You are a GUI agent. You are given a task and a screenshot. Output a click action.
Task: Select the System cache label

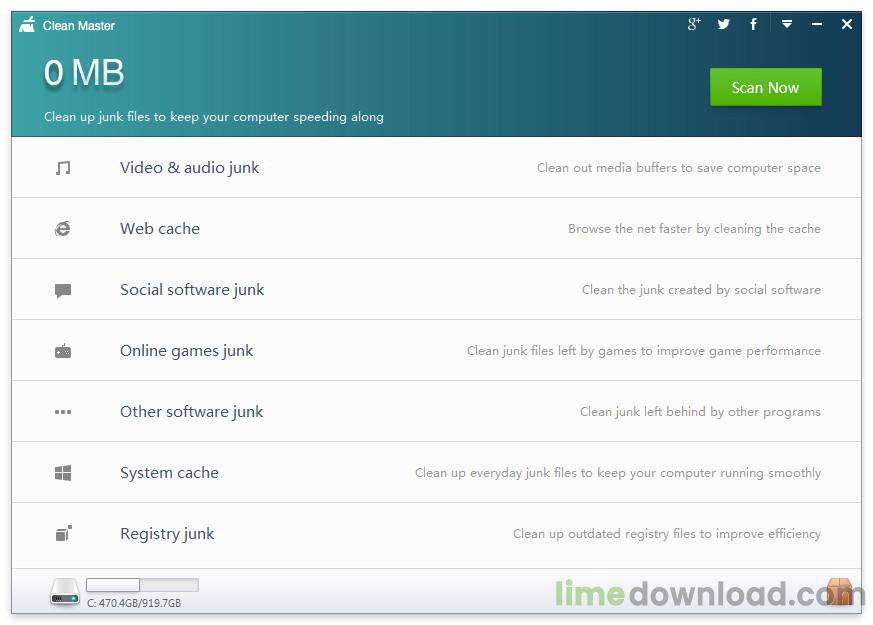click(x=169, y=473)
